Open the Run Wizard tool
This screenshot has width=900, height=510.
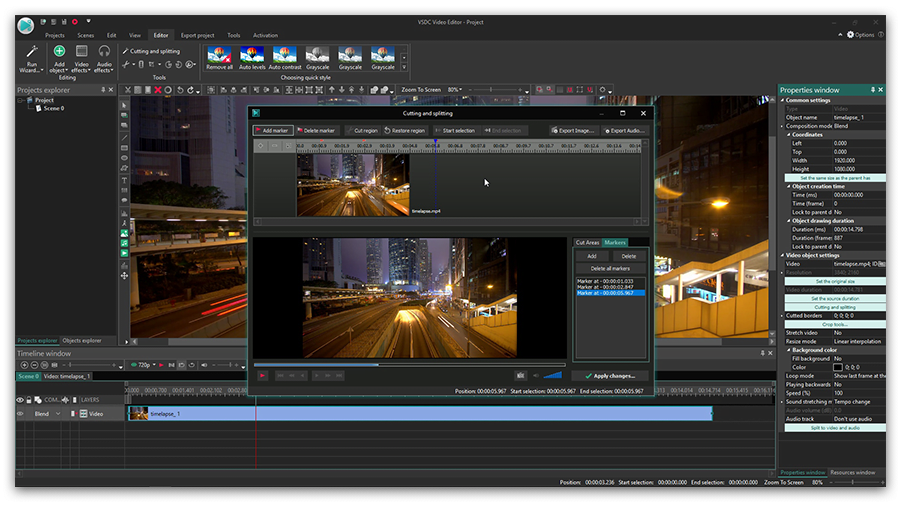point(32,59)
